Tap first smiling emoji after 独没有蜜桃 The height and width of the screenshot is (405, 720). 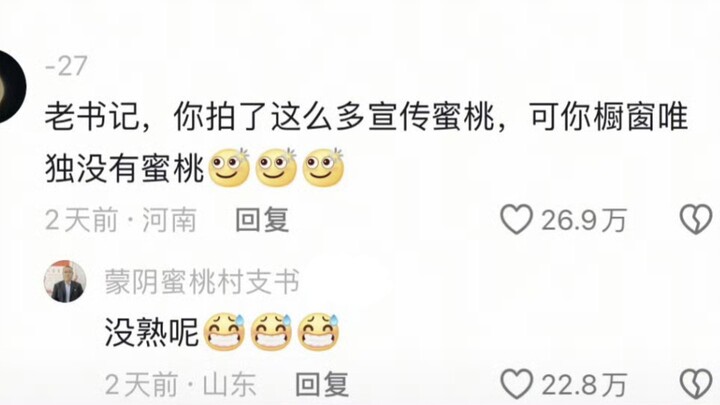[x=229, y=167]
